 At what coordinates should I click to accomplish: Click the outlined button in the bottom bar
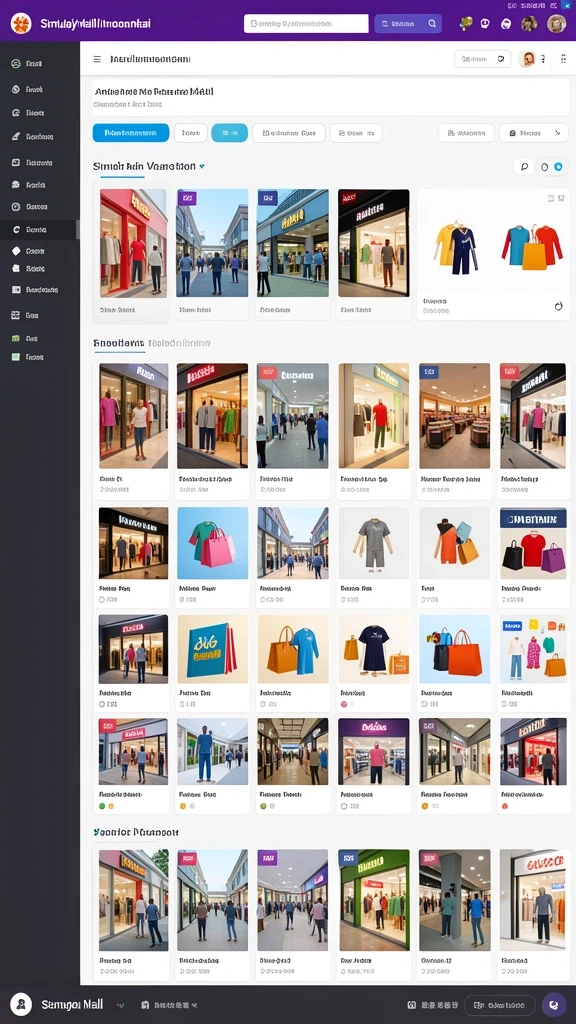click(500, 1005)
